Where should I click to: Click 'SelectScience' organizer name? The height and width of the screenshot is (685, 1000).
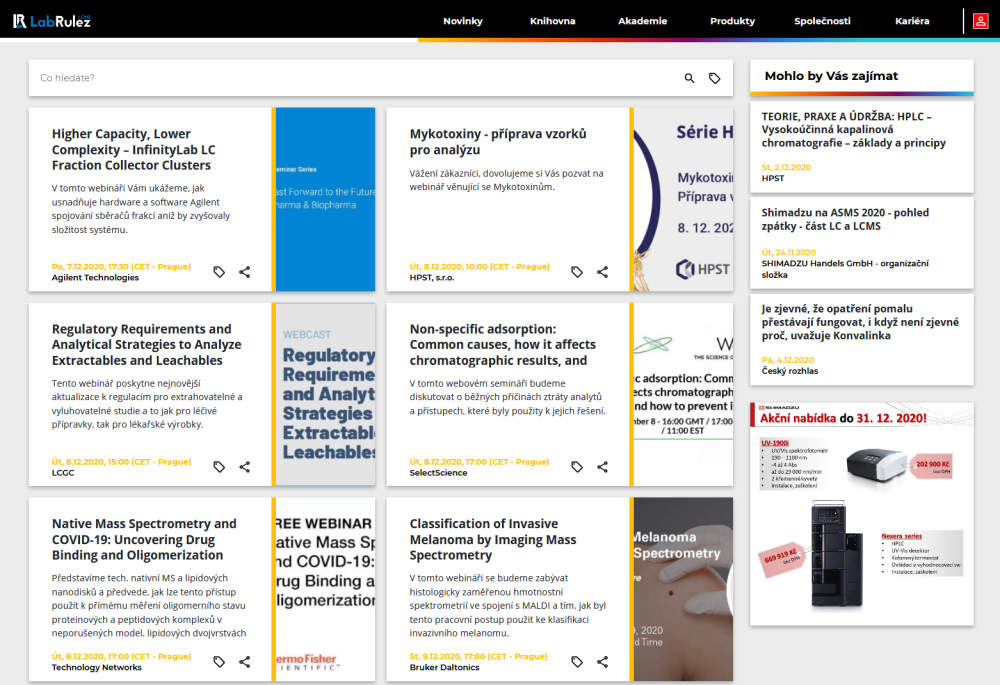pyautogui.click(x=438, y=473)
